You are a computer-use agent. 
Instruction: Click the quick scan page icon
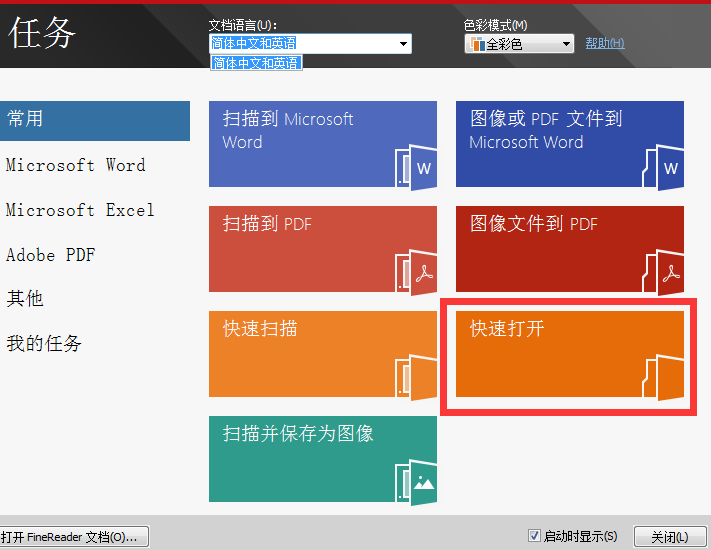(416, 377)
